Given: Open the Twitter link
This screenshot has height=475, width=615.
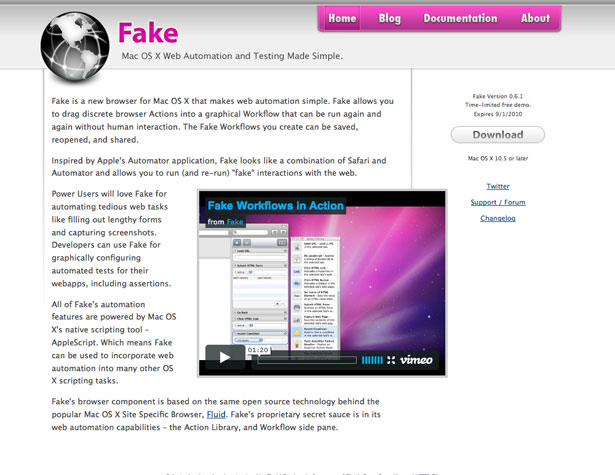Looking at the screenshot, I should pos(498,186).
